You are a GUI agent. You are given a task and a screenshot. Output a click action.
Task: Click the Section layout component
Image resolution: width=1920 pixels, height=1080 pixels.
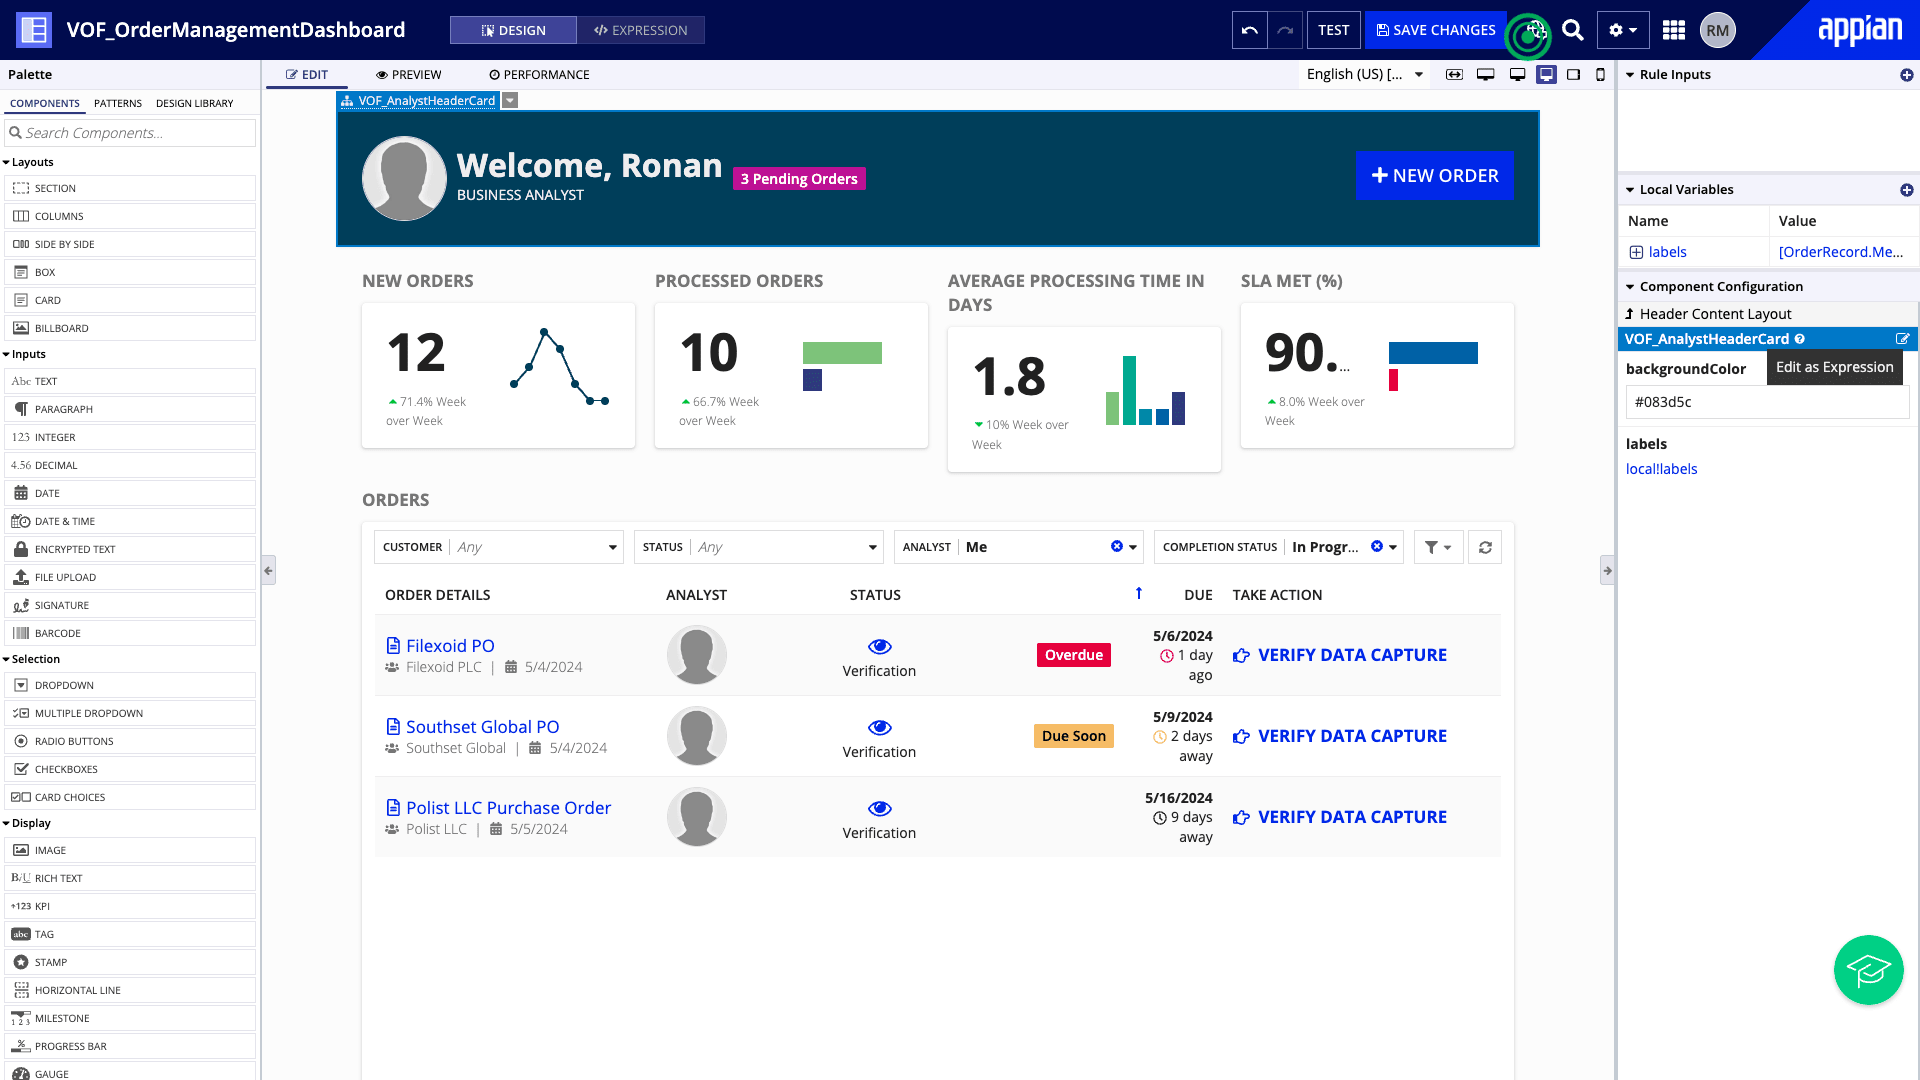[x=130, y=188]
